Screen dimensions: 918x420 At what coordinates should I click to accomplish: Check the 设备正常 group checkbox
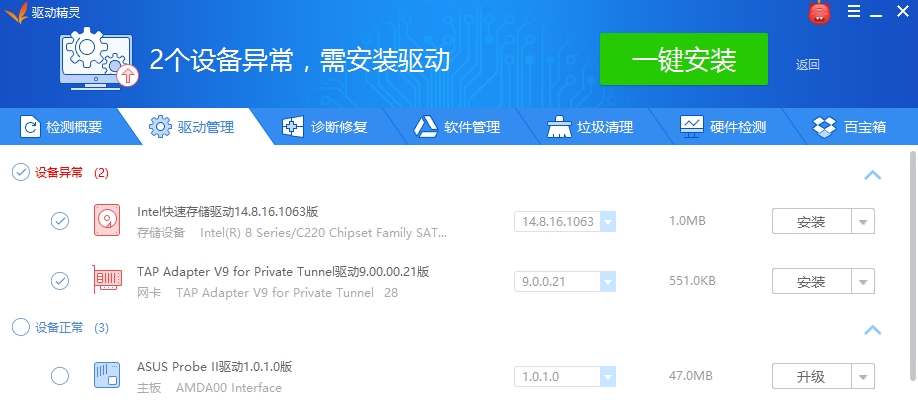pos(21,327)
